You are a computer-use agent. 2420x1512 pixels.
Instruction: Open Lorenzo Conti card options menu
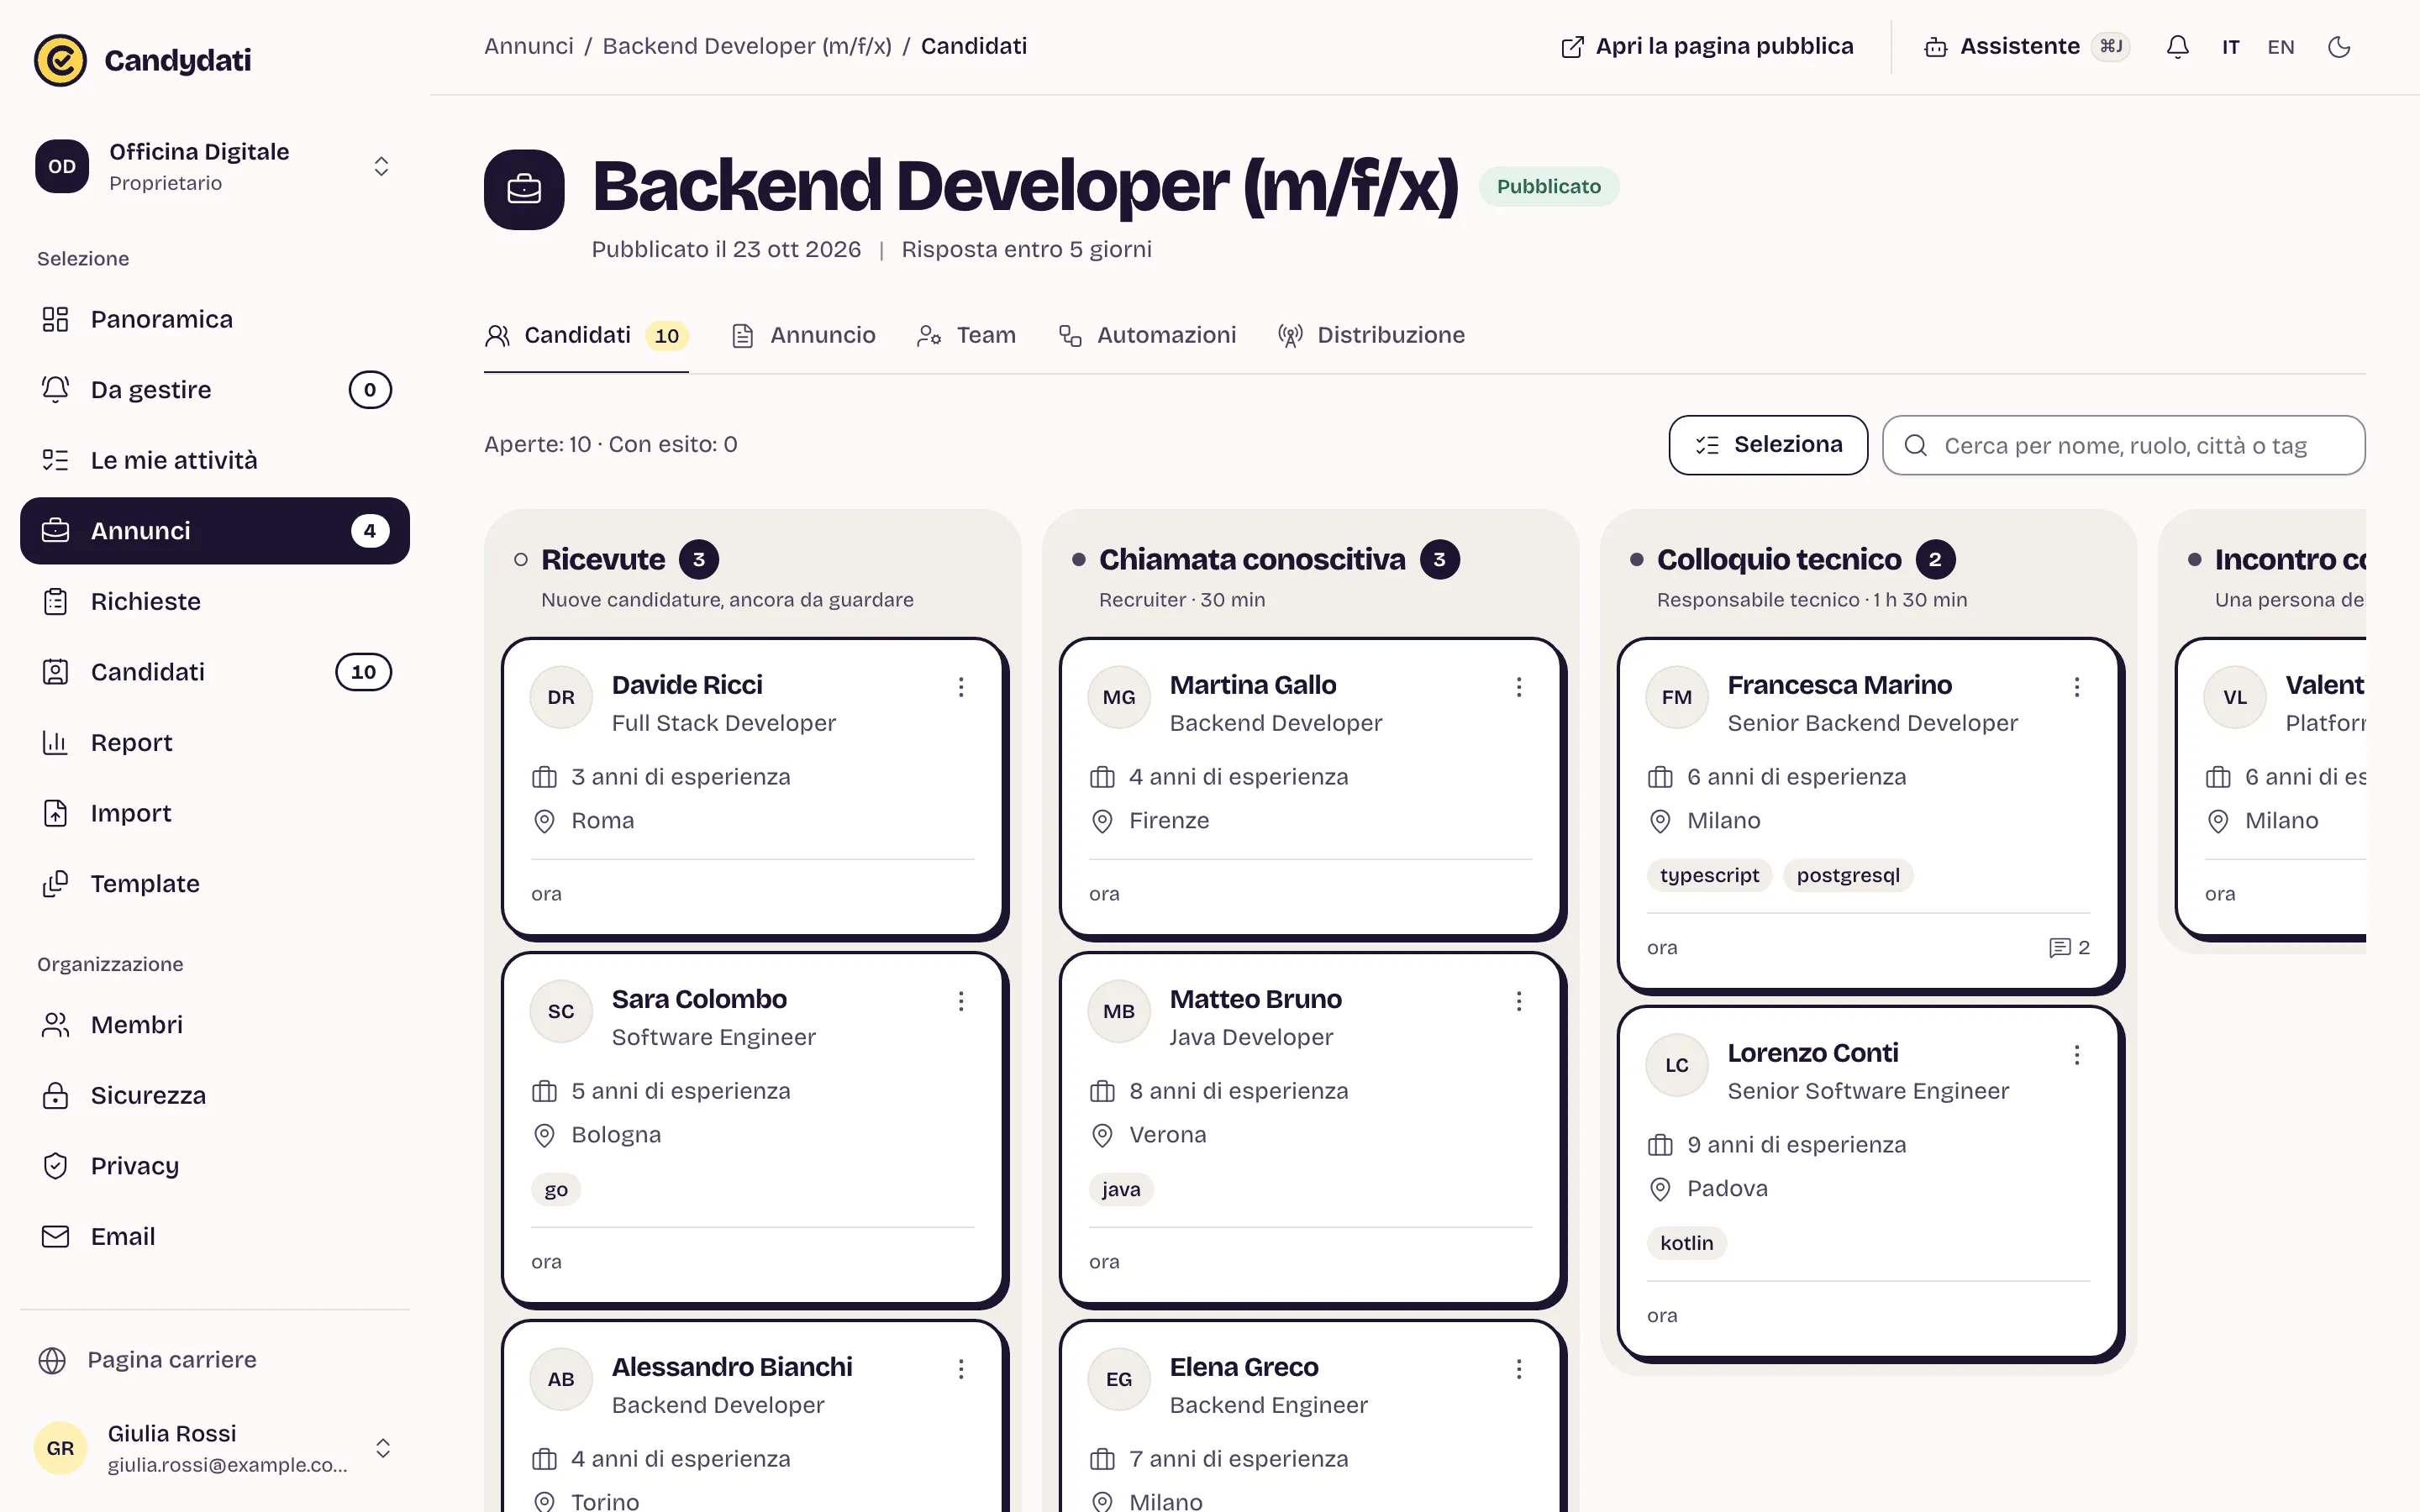[x=2077, y=1055]
